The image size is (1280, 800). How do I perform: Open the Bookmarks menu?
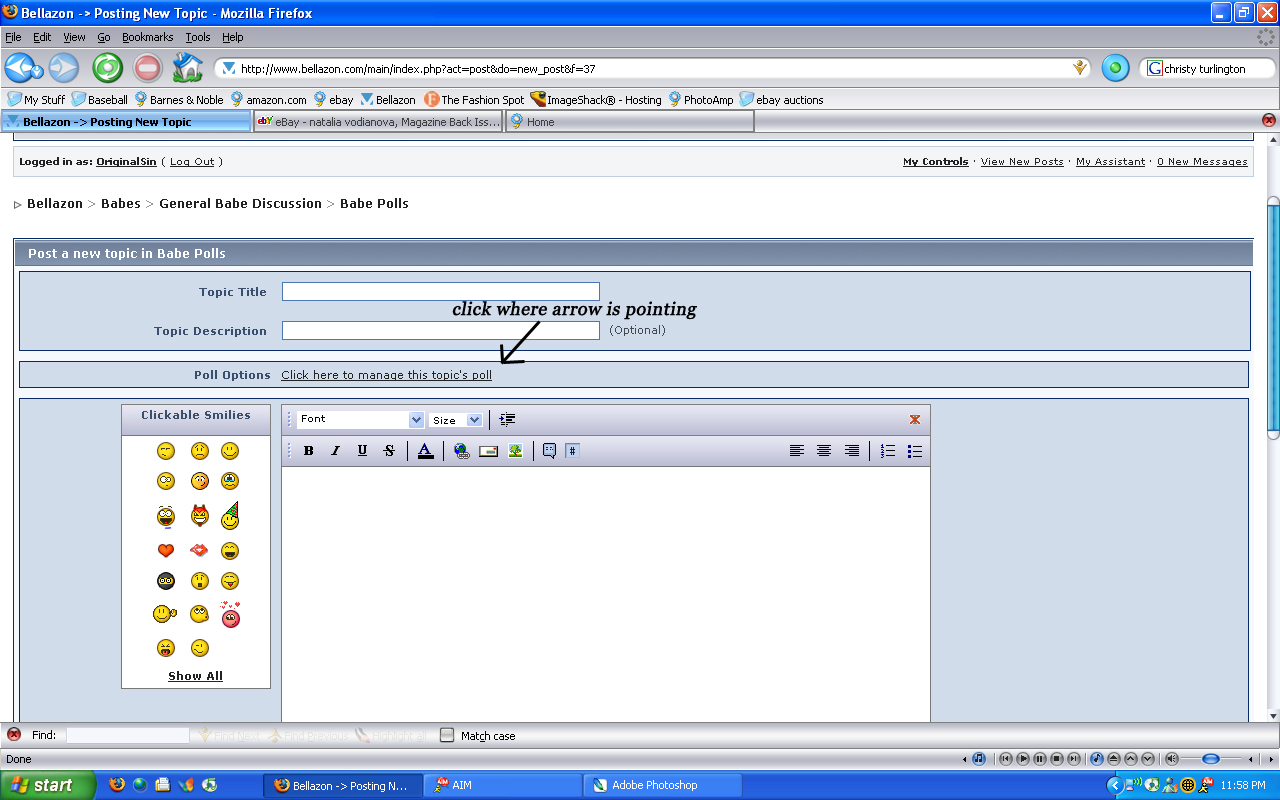[147, 37]
